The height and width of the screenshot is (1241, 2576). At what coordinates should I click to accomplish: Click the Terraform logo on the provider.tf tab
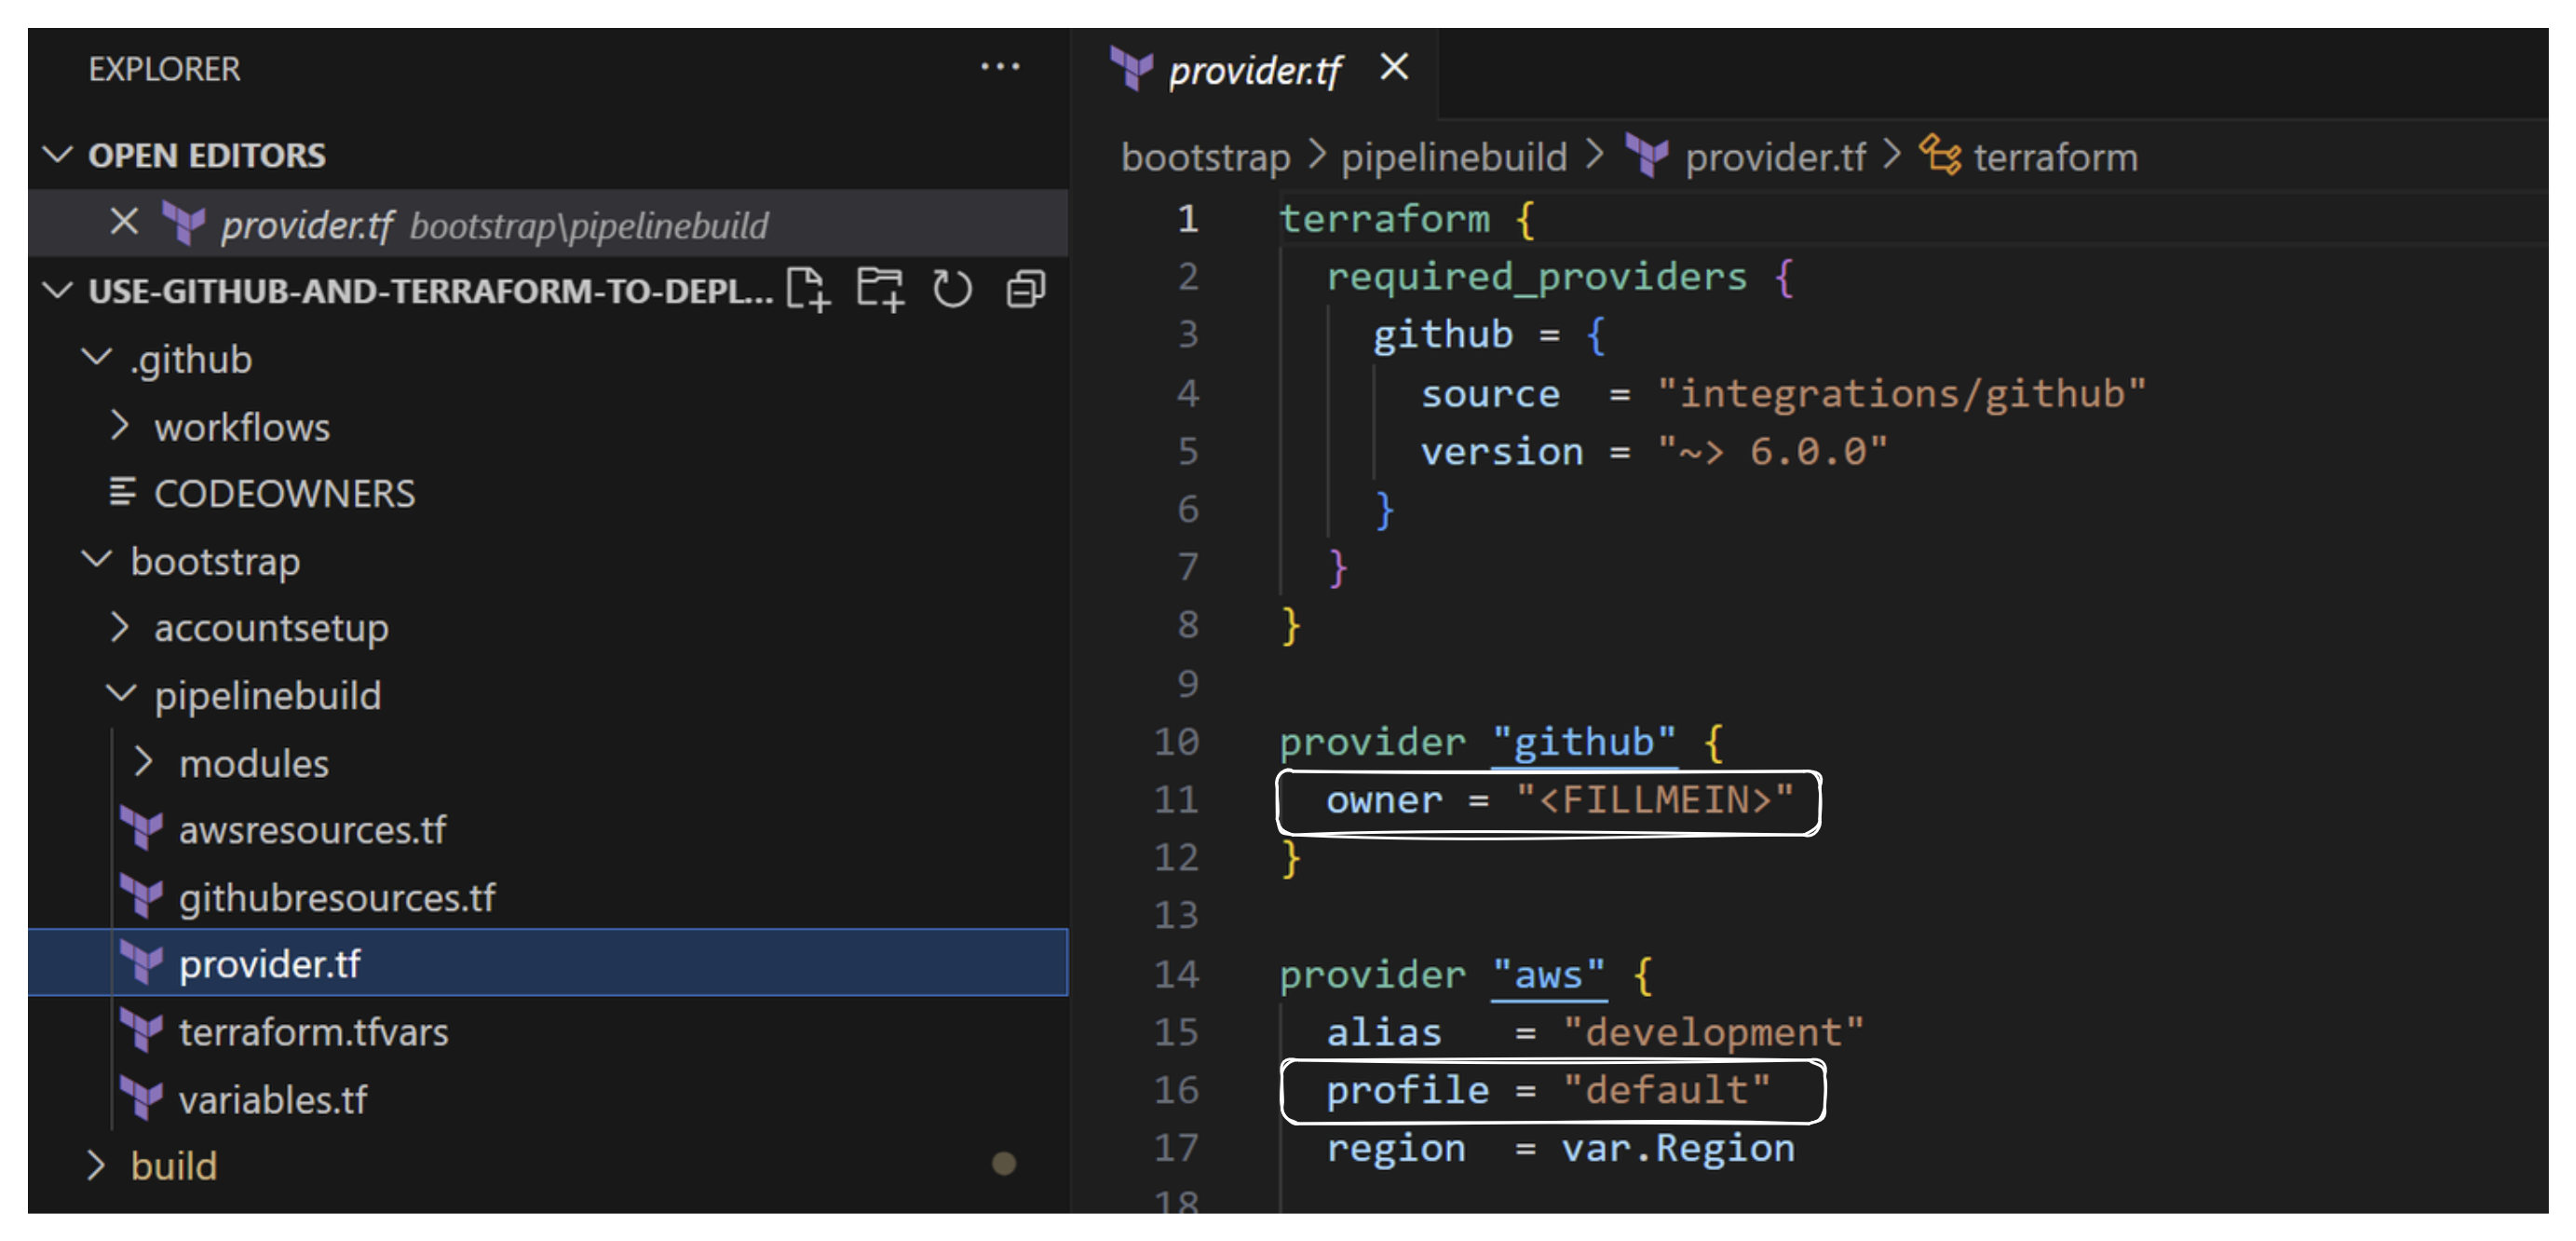point(1131,70)
